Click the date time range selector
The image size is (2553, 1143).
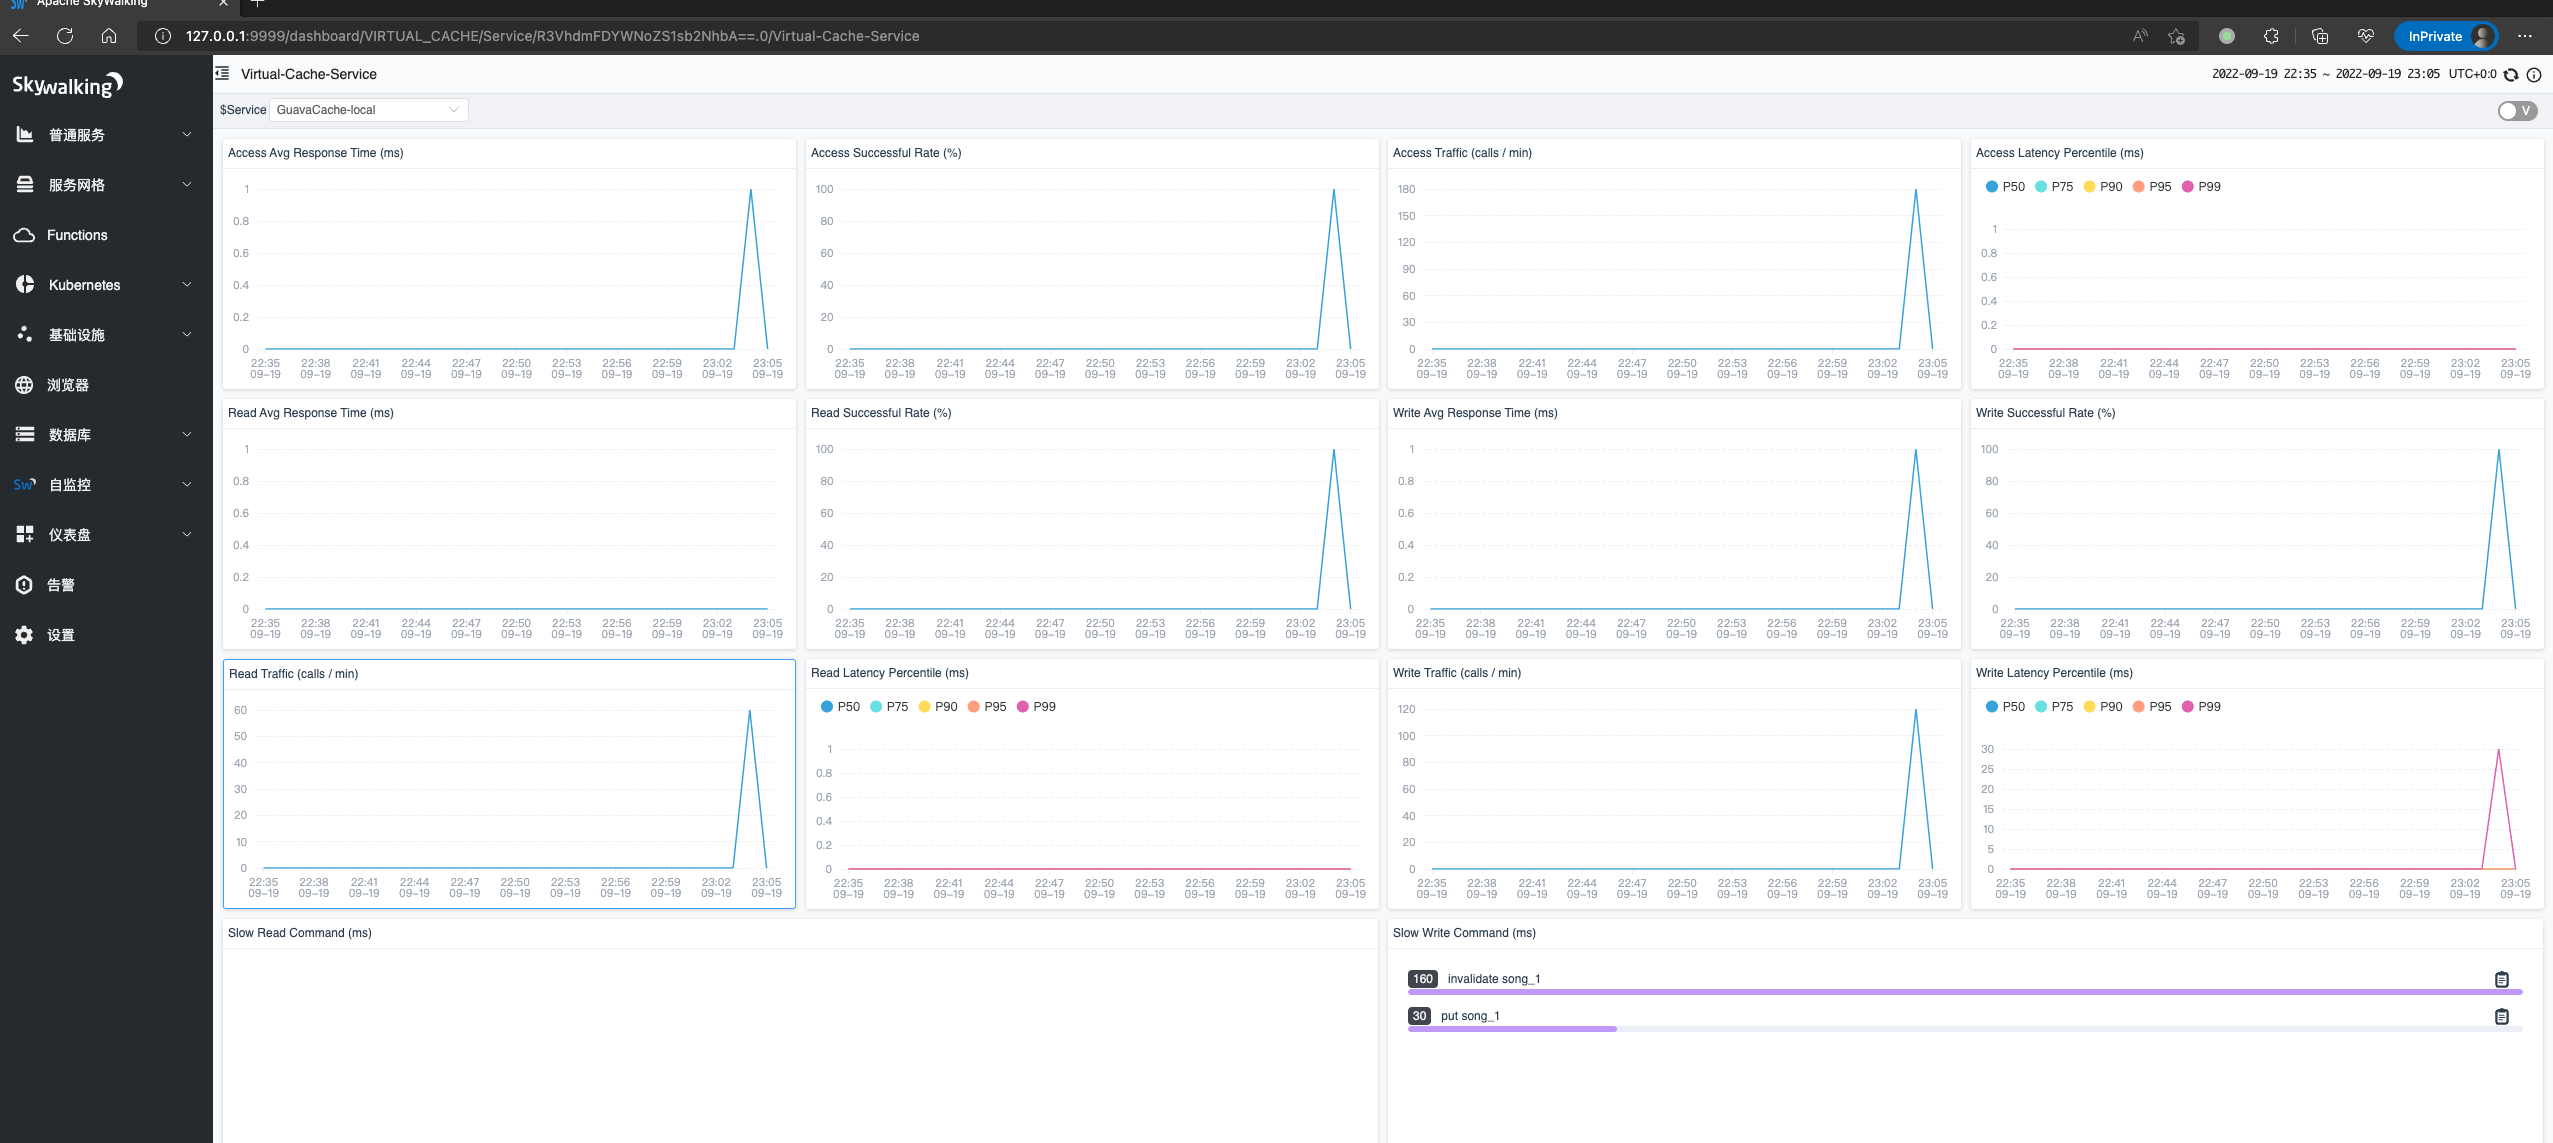click(2325, 74)
